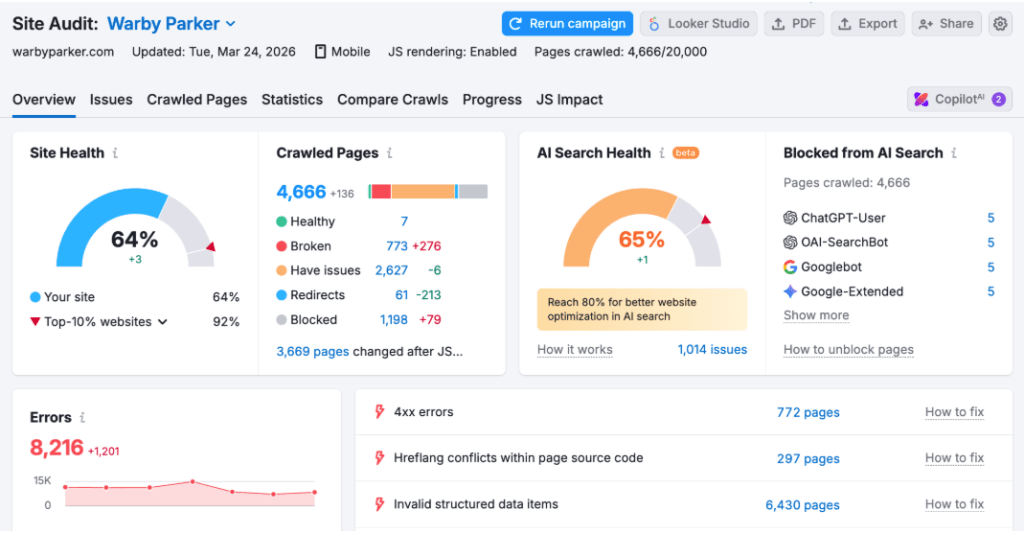Click the AI Search Health info icon
The height and width of the screenshot is (533, 1024).
662,153
